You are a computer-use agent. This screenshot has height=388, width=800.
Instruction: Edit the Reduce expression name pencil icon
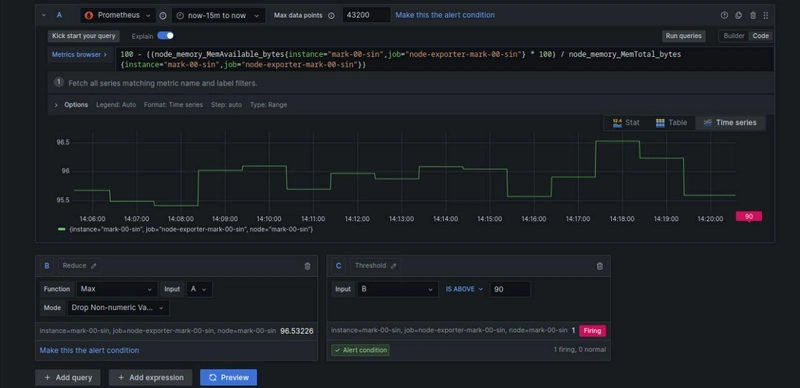tap(94, 265)
